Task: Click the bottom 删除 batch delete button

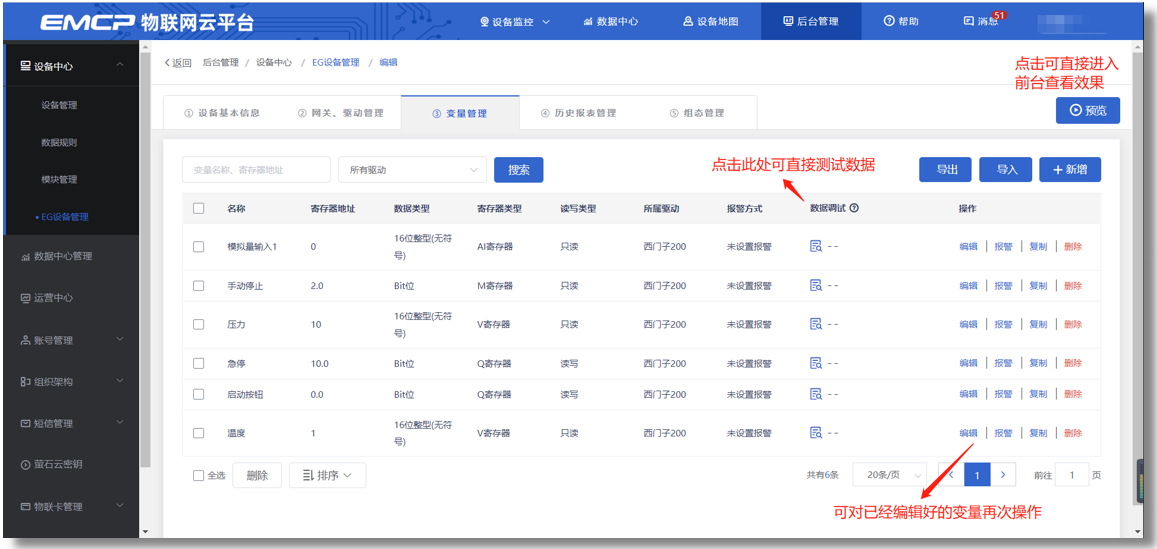Action: point(257,475)
